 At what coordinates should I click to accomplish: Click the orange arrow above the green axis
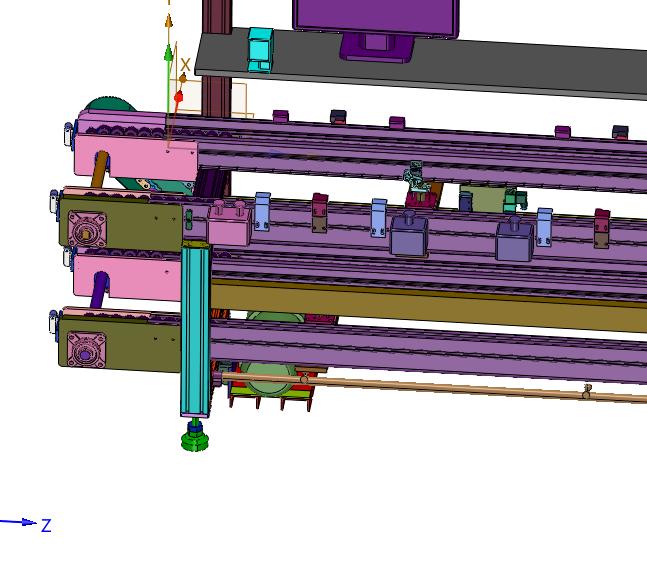pyautogui.click(x=168, y=21)
